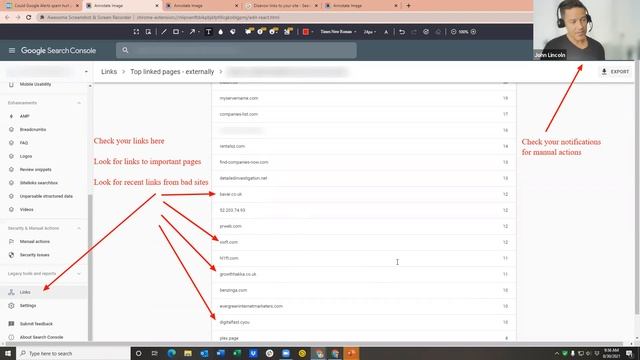Open a new browser tab
Image resolution: width=640 pixels, height=360 pixels.
[408, 6]
